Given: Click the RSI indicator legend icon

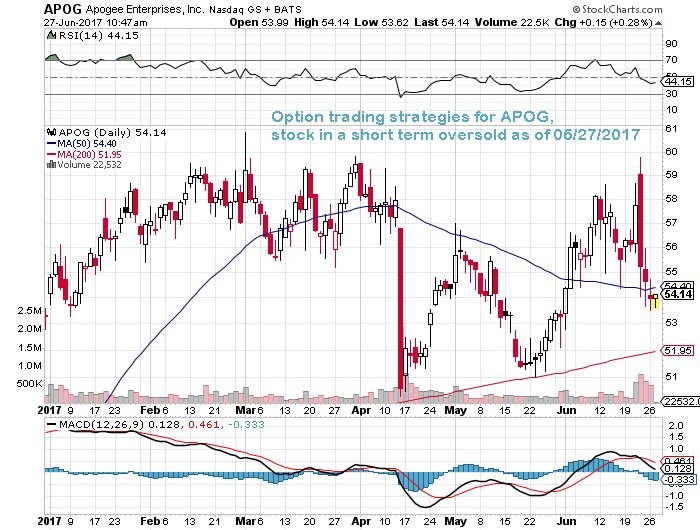Looking at the screenshot, I should (52, 35).
